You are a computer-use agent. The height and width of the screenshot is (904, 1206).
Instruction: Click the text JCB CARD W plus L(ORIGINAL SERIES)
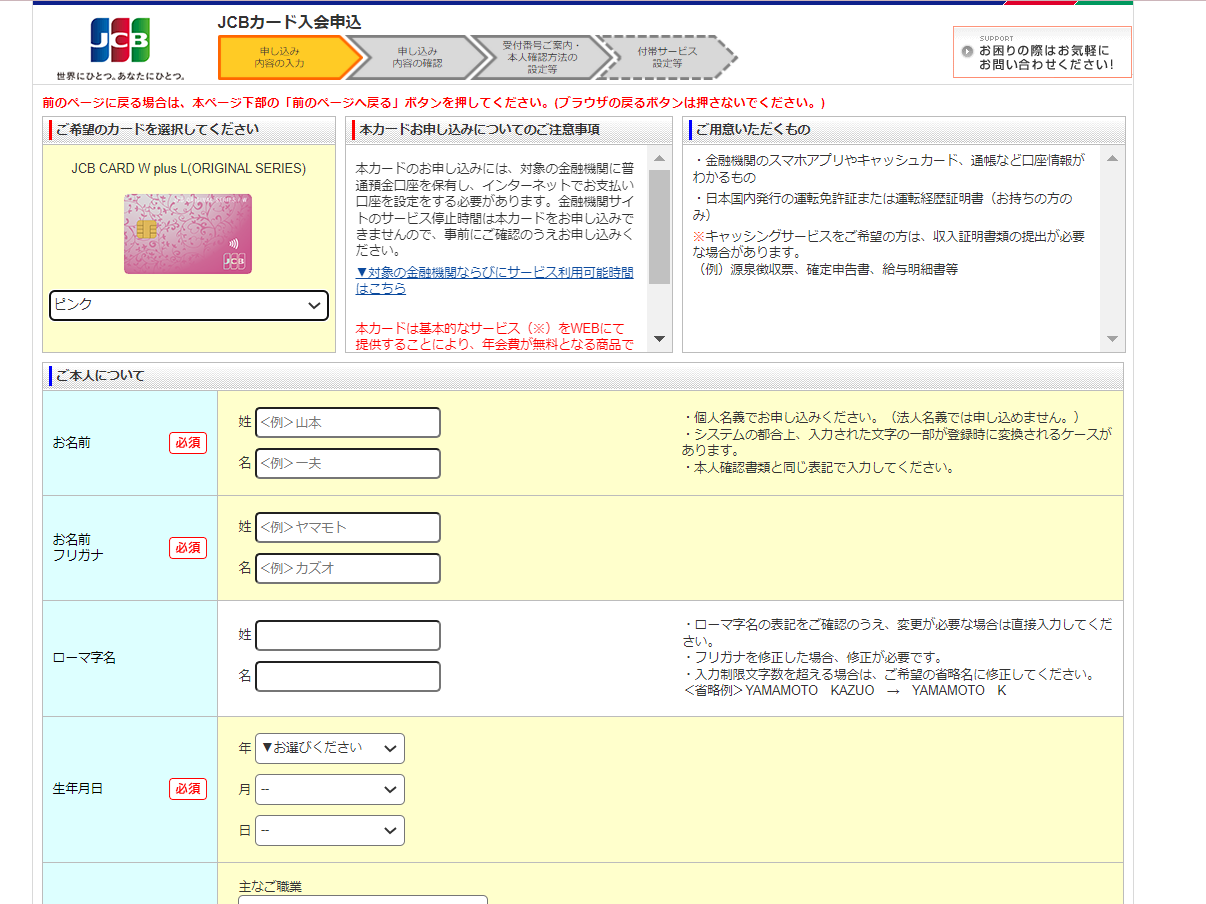189,168
